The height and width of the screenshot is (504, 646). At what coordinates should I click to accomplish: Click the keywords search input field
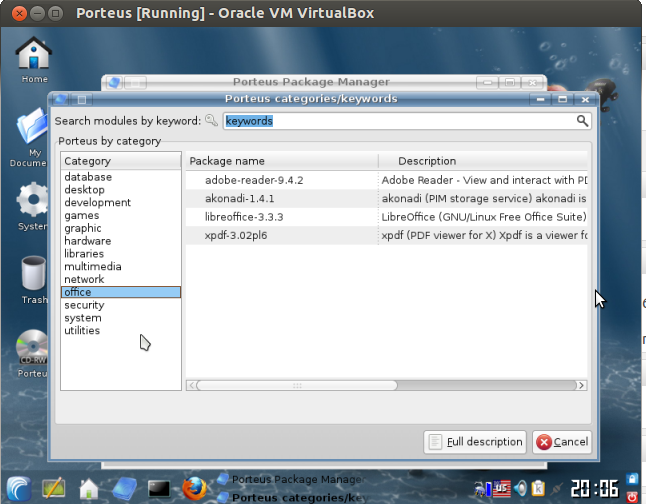tap(407, 121)
